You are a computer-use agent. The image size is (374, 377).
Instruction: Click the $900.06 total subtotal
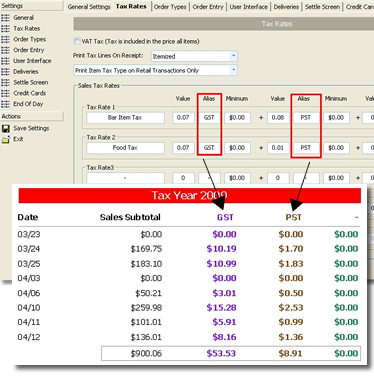(x=146, y=354)
